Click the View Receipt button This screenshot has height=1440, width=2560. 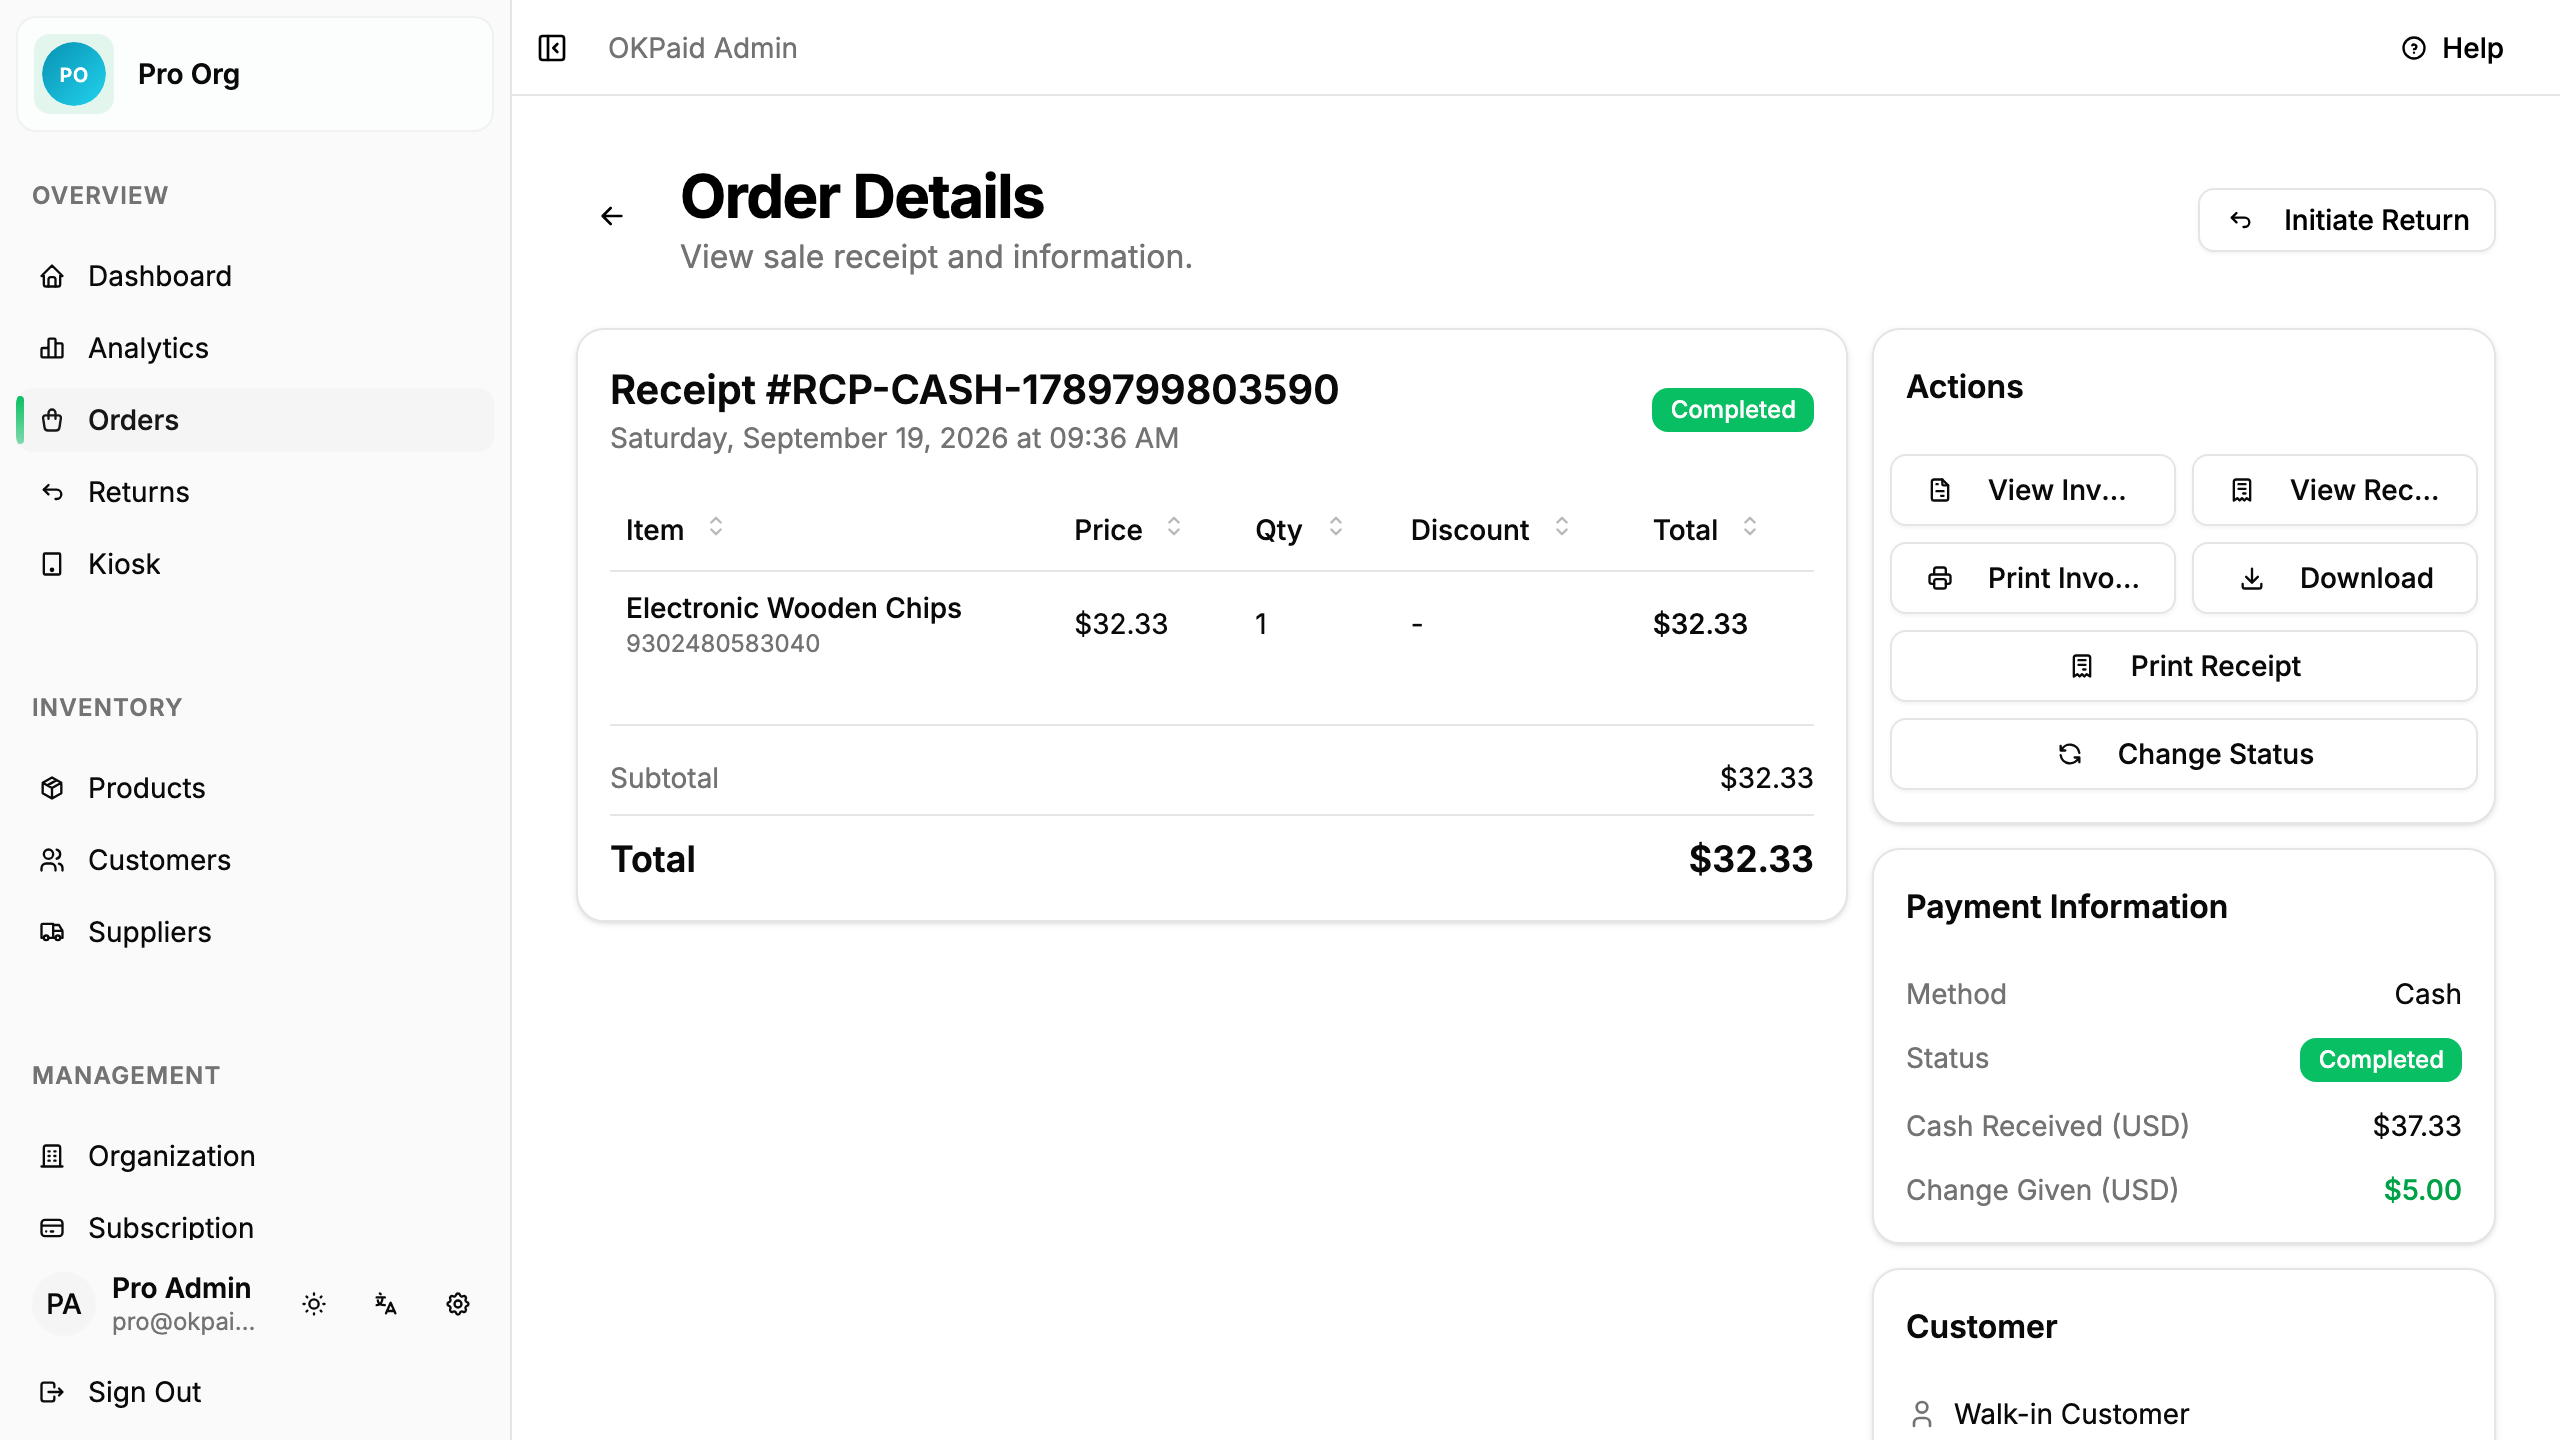[2335, 490]
